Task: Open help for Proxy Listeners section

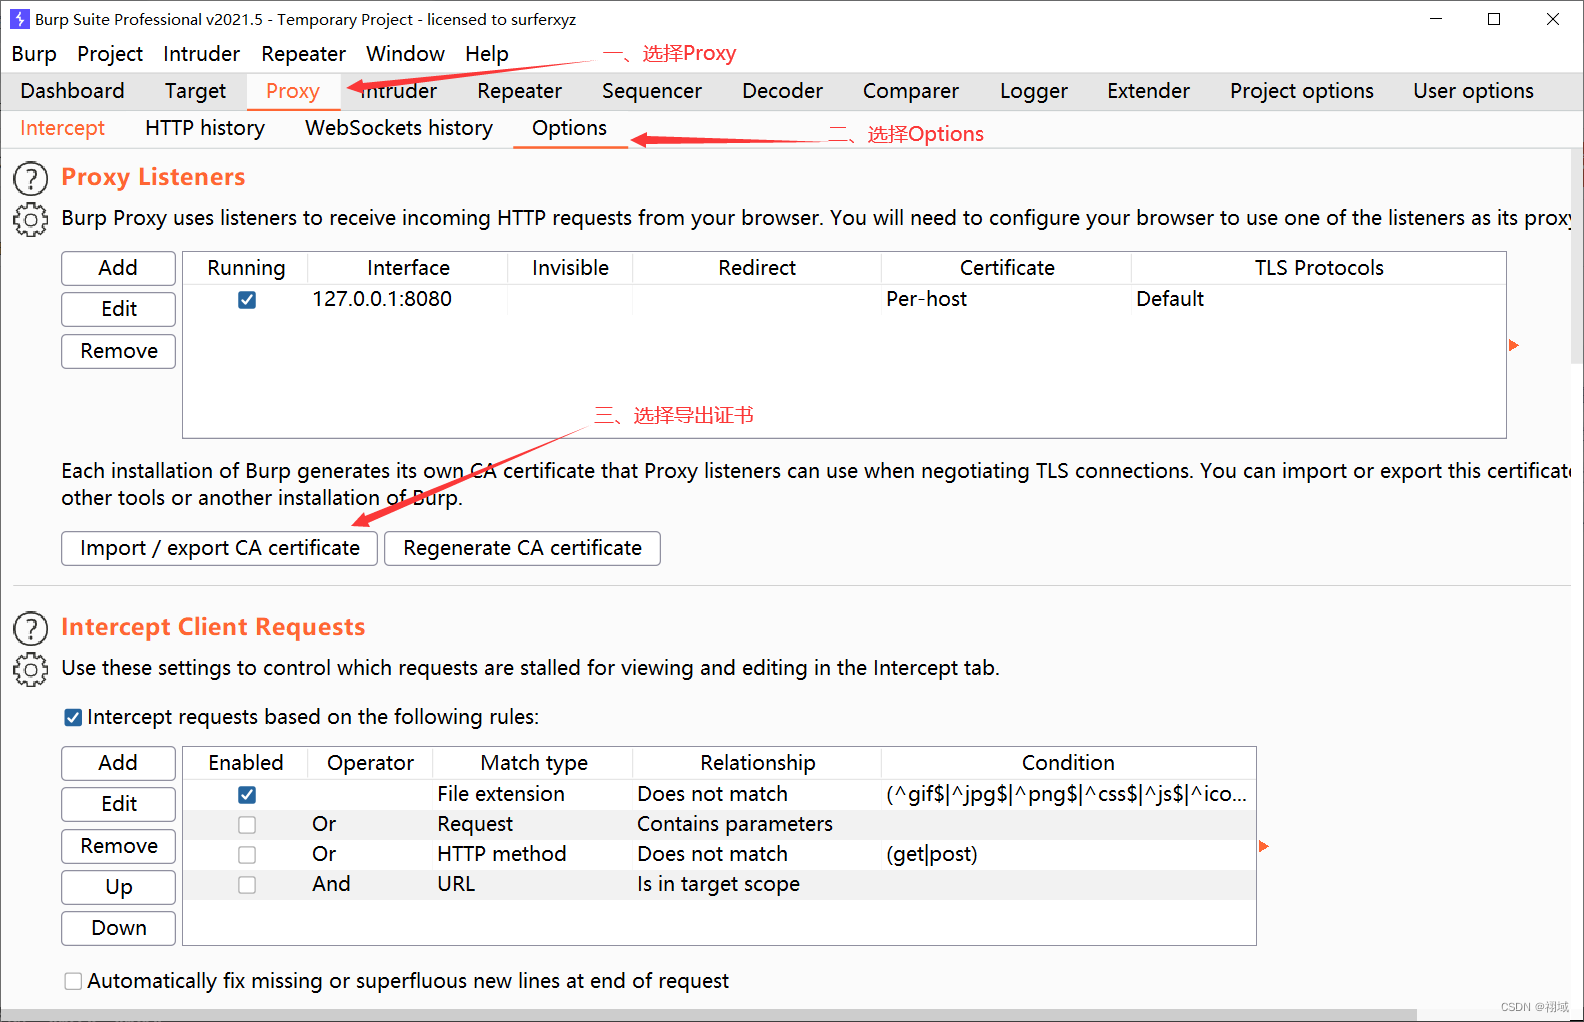Action: 31,179
